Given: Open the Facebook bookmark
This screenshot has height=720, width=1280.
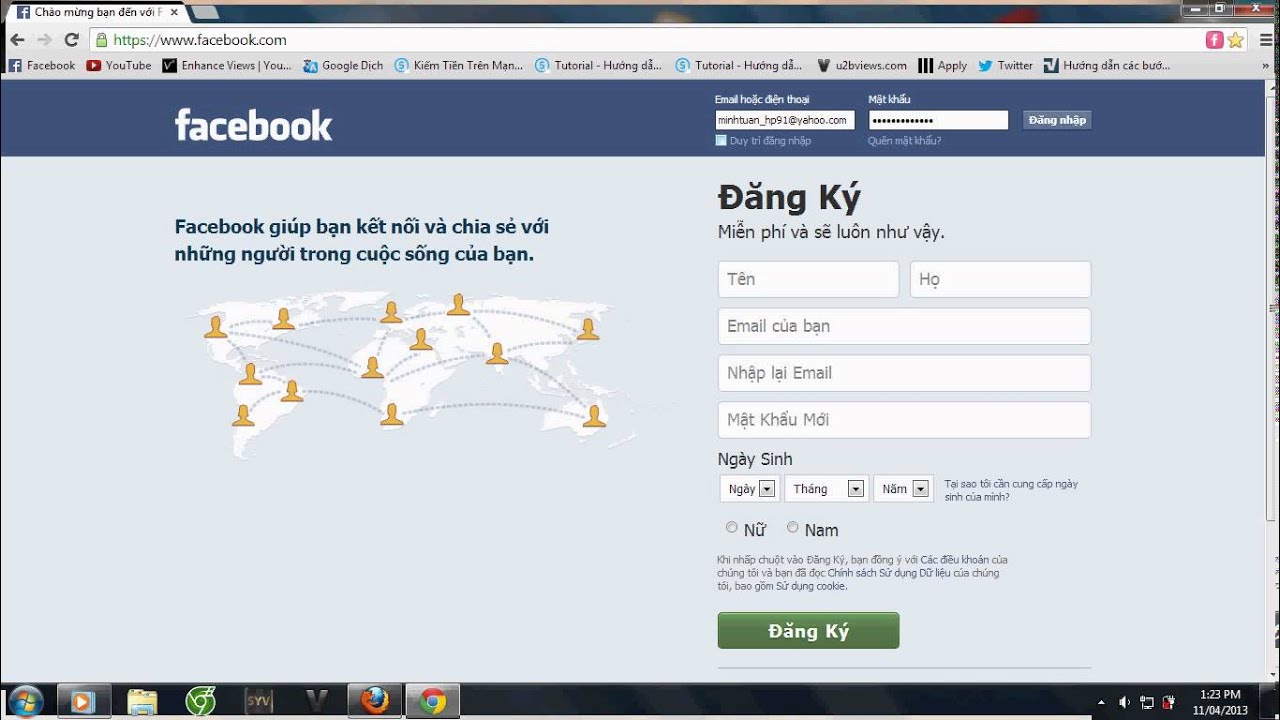Looking at the screenshot, I should [42, 65].
